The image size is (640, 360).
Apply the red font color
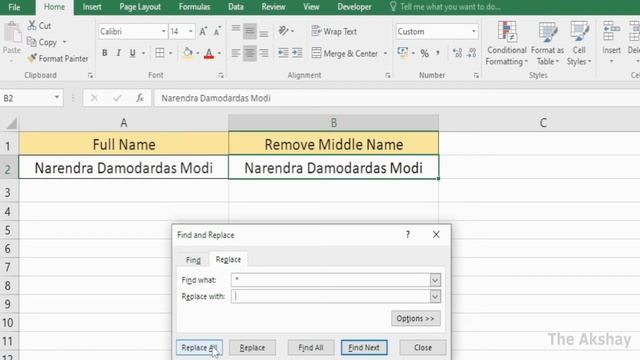pos(209,53)
